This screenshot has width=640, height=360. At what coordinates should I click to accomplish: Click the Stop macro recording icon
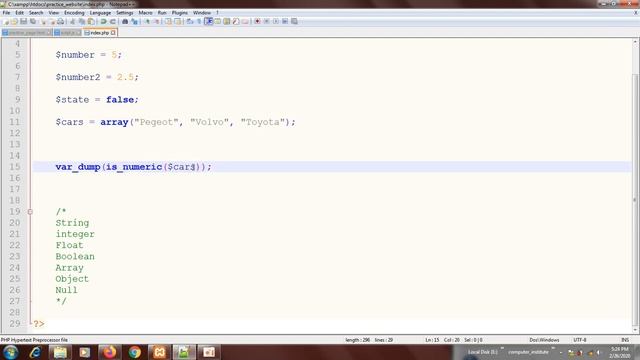coord(267,21)
